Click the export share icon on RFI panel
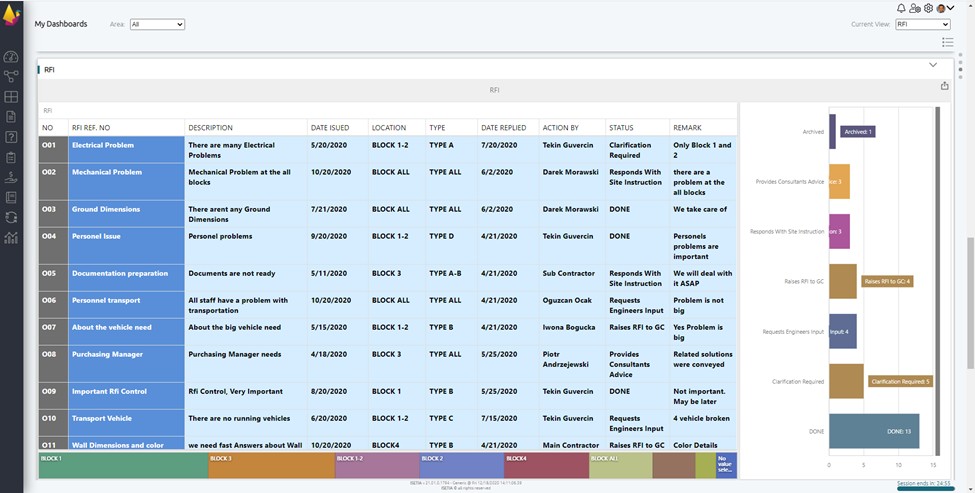Viewport: 975px width, 493px height. pyautogui.click(x=945, y=86)
